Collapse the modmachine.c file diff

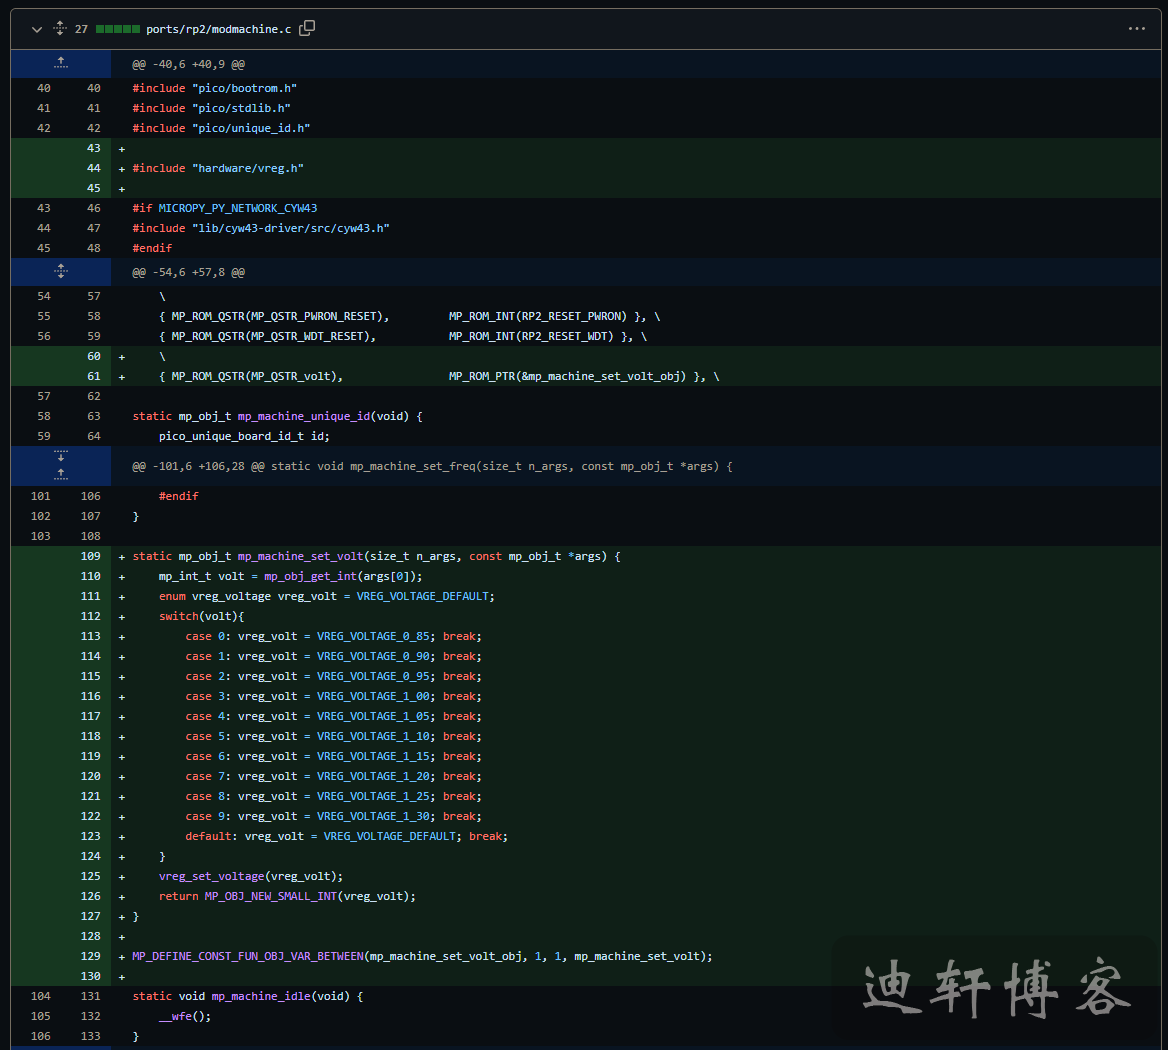point(37,29)
